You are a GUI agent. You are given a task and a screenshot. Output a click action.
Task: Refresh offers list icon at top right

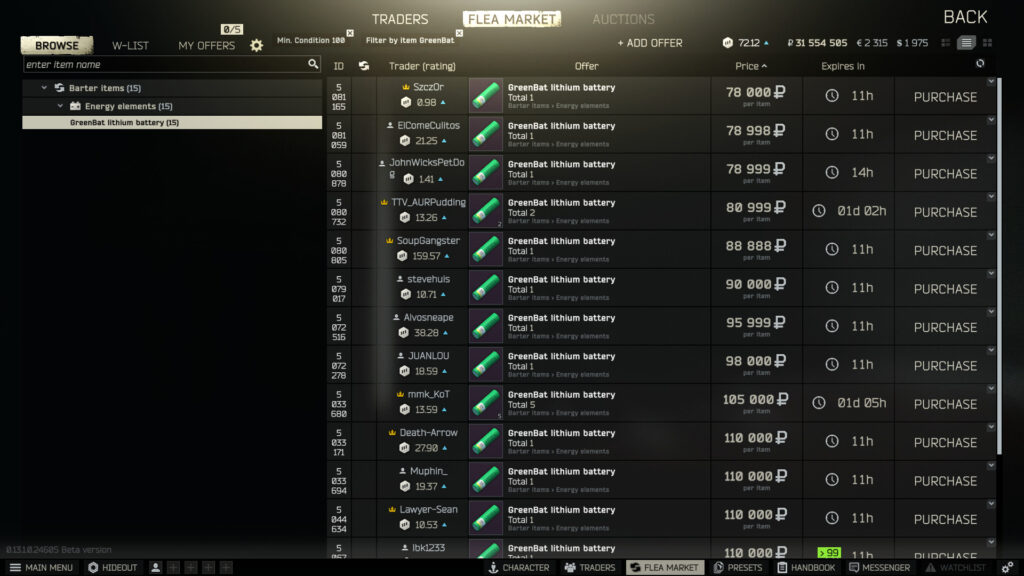980,63
